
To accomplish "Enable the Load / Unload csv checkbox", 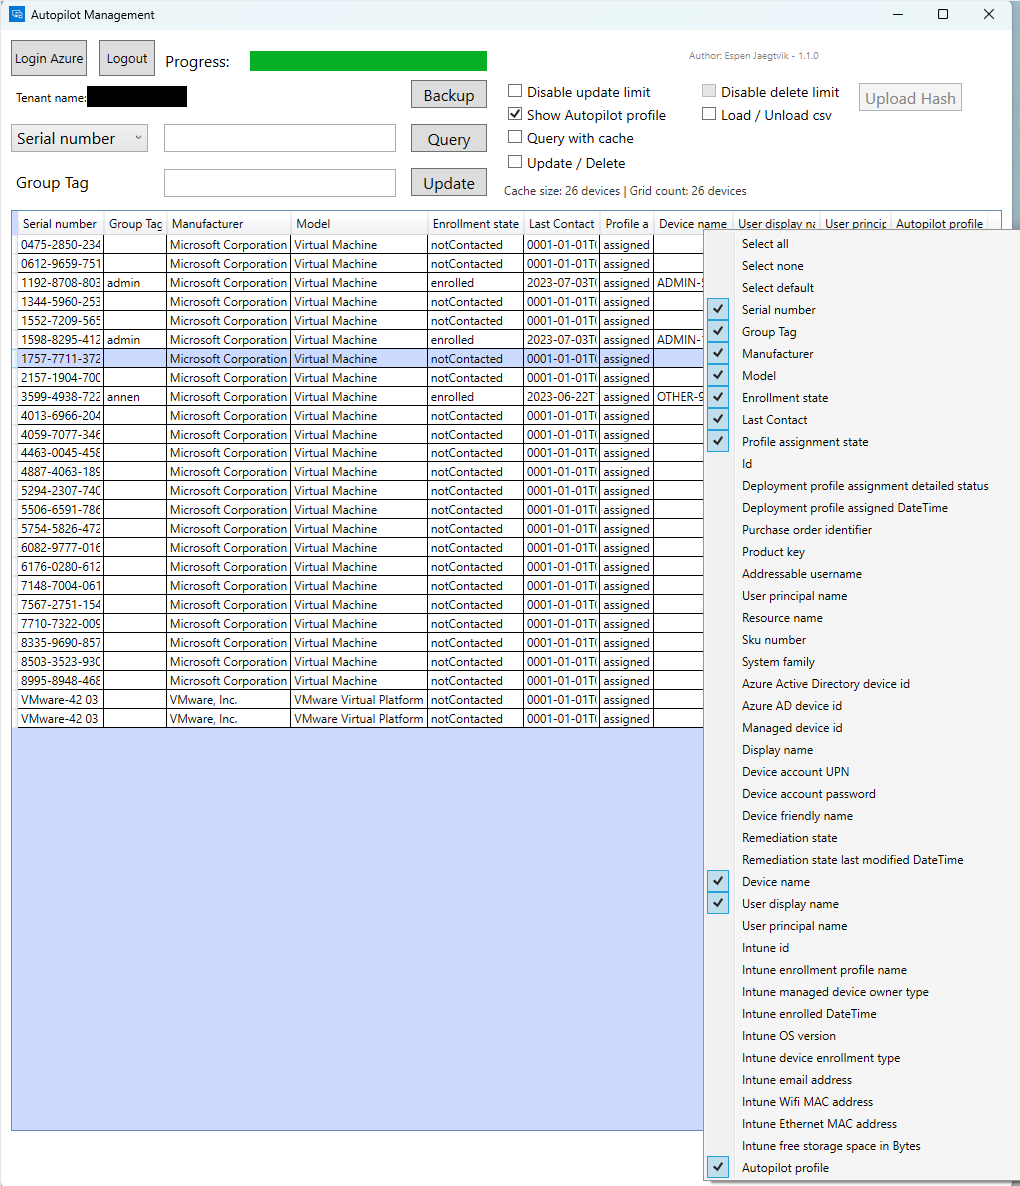I will (x=708, y=114).
